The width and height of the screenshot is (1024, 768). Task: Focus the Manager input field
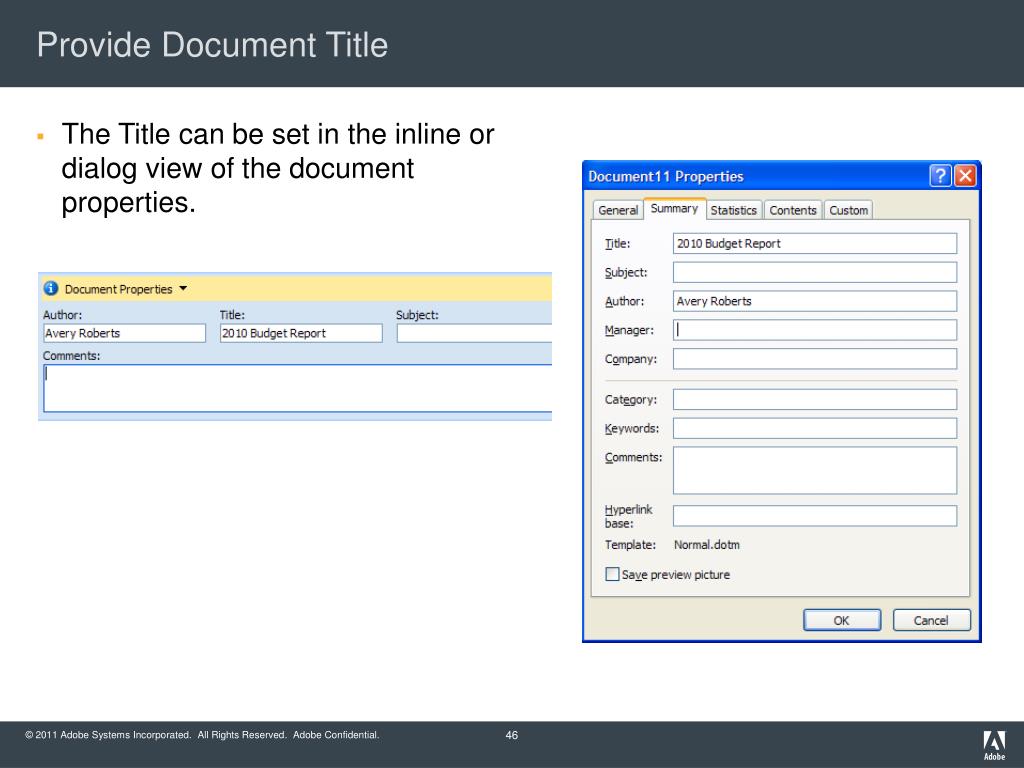click(815, 330)
